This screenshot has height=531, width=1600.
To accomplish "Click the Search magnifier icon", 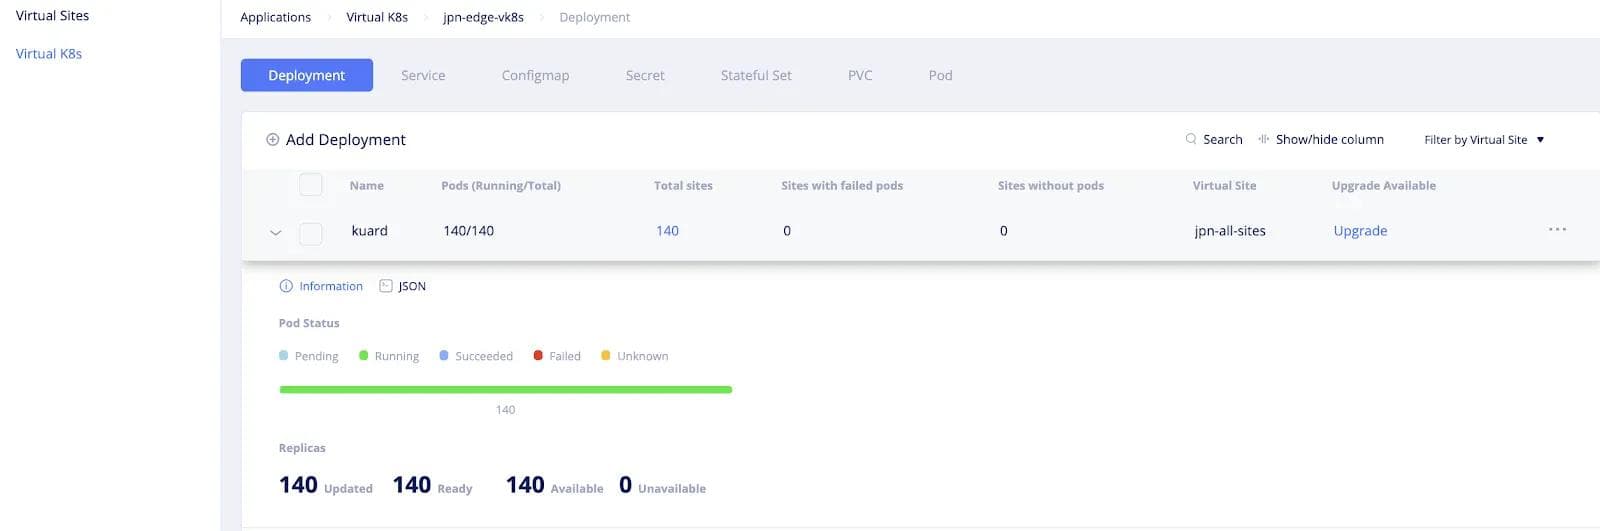I will (1190, 139).
